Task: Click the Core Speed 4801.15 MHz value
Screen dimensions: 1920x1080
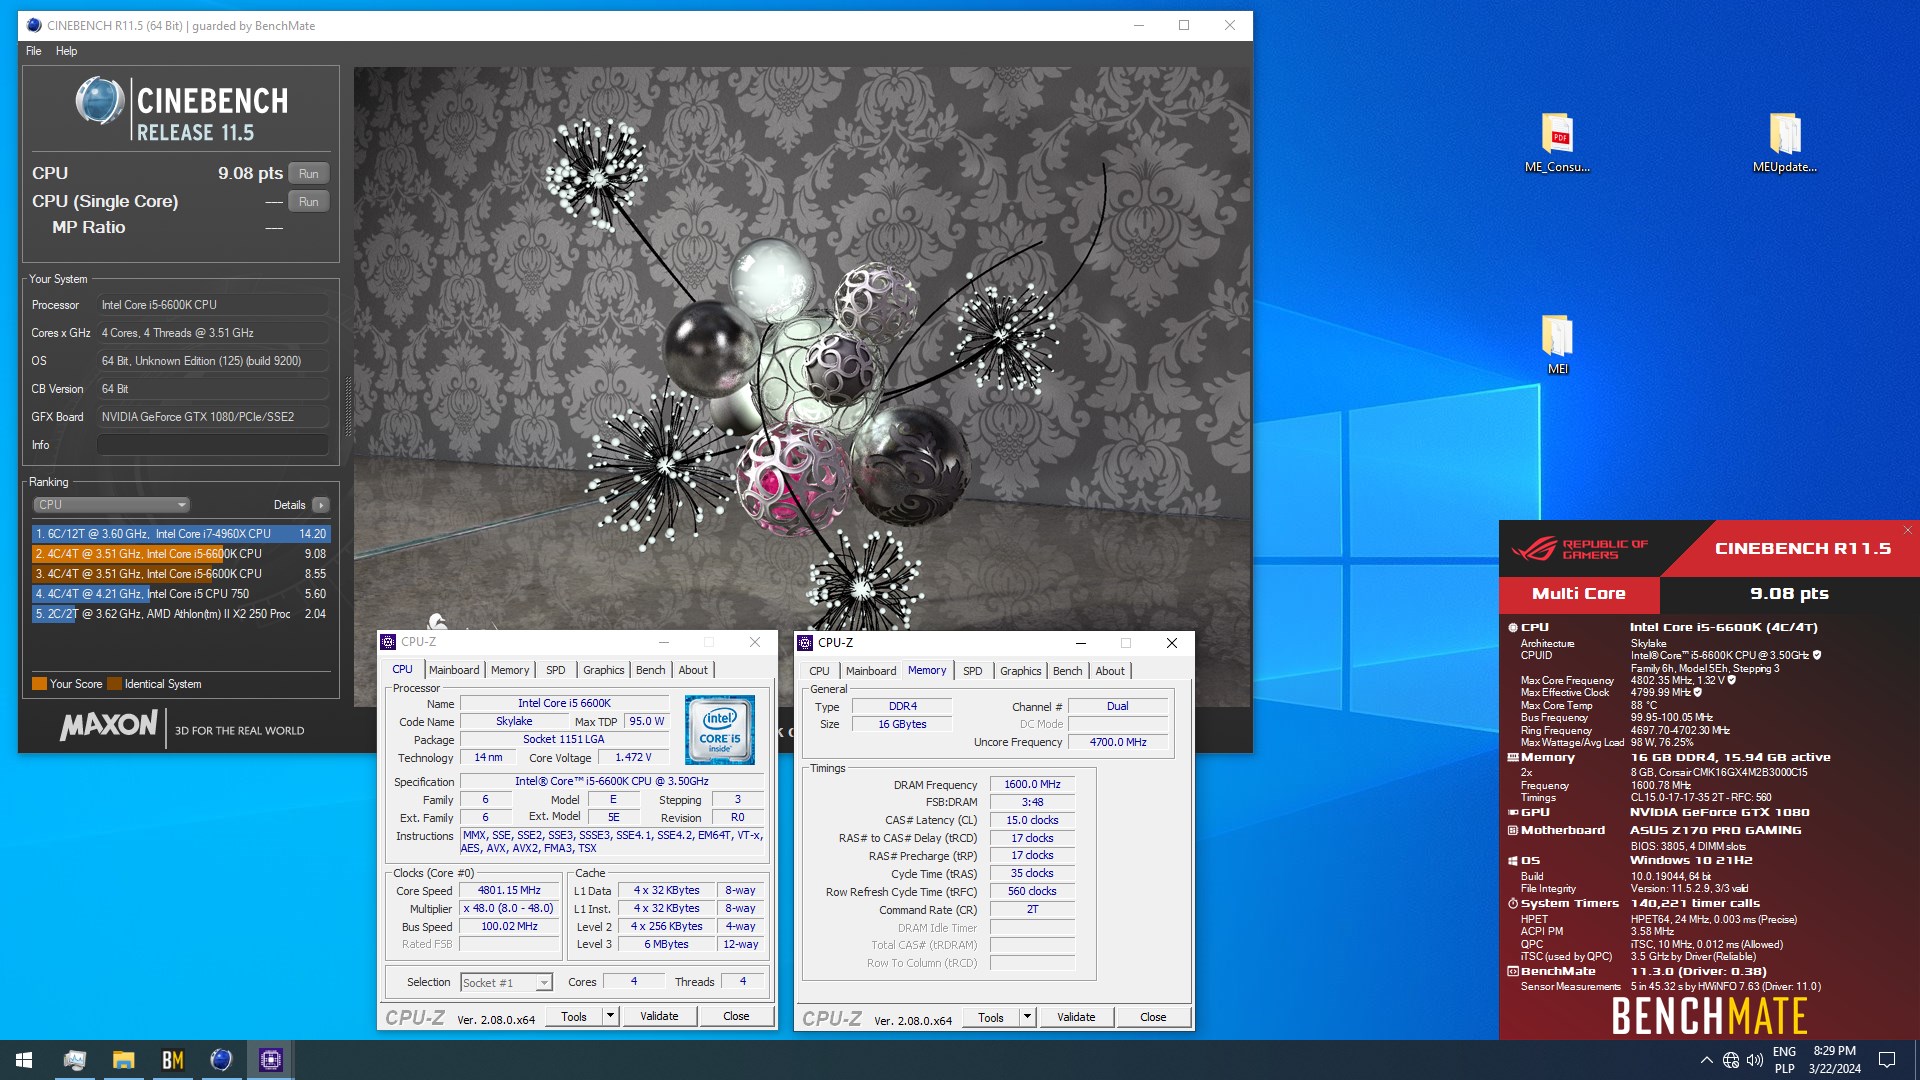Action: (509, 891)
